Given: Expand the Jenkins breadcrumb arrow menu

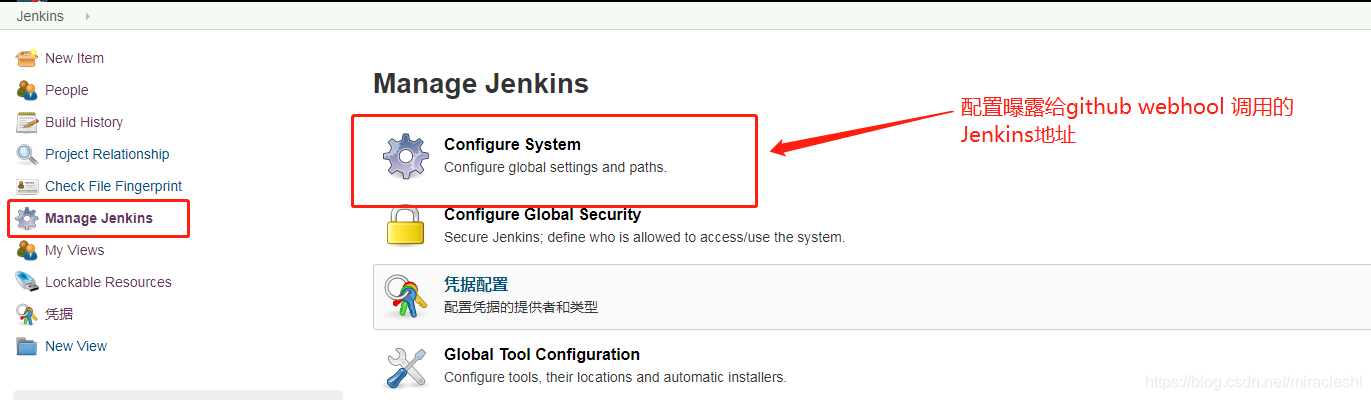Looking at the screenshot, I should coord(87,16).
